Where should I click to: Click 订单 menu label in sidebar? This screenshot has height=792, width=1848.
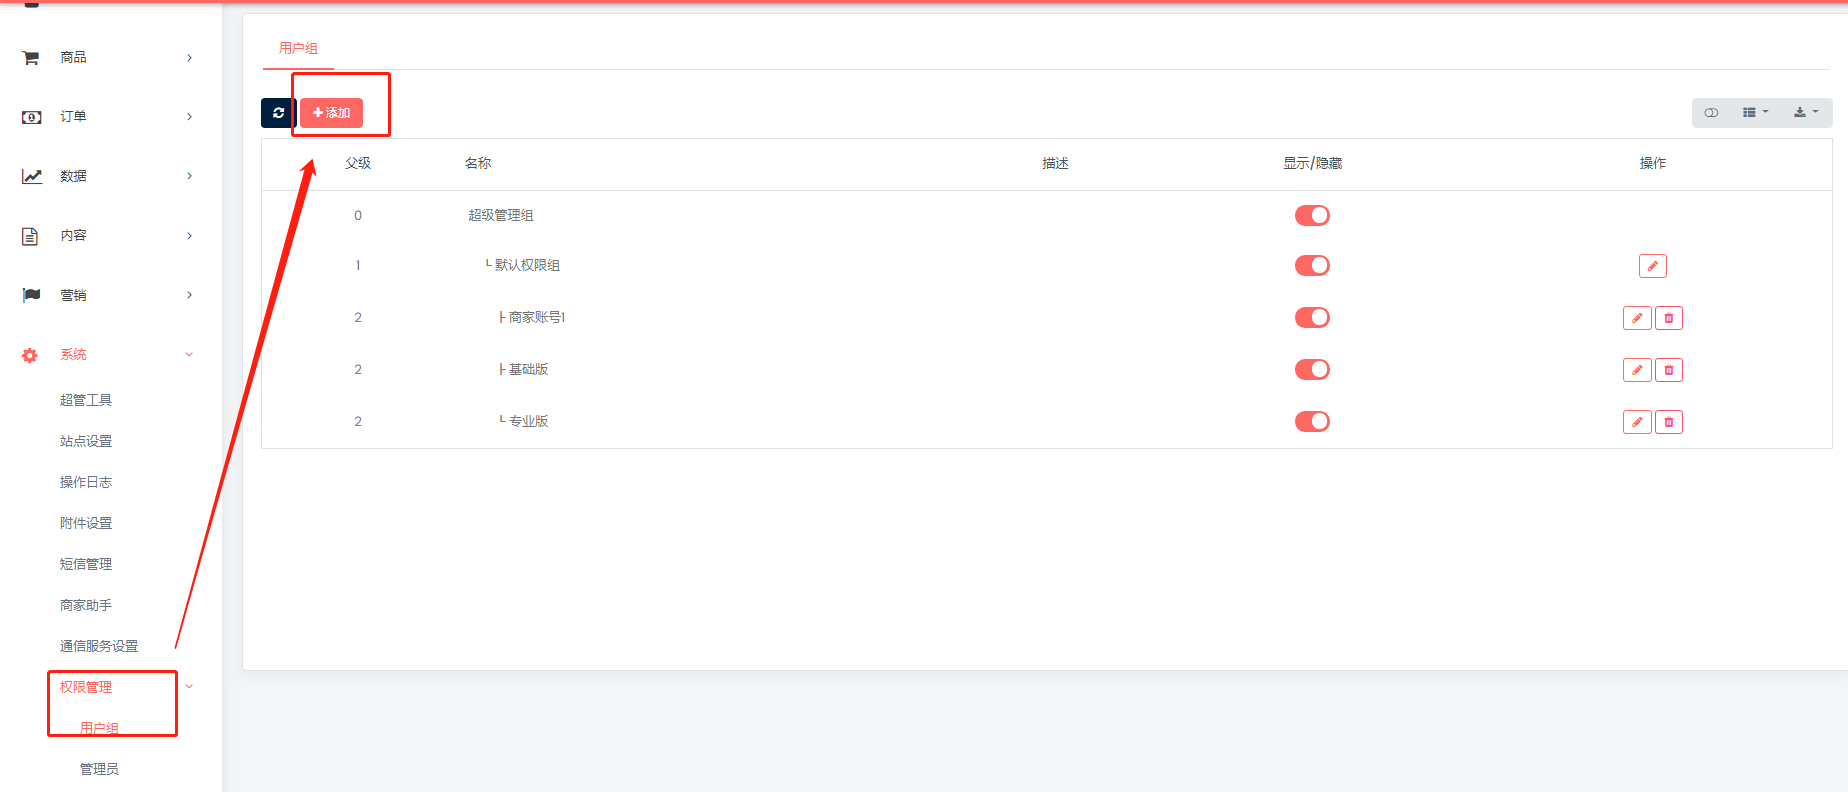pyautogui.click(x=73, y=117)
